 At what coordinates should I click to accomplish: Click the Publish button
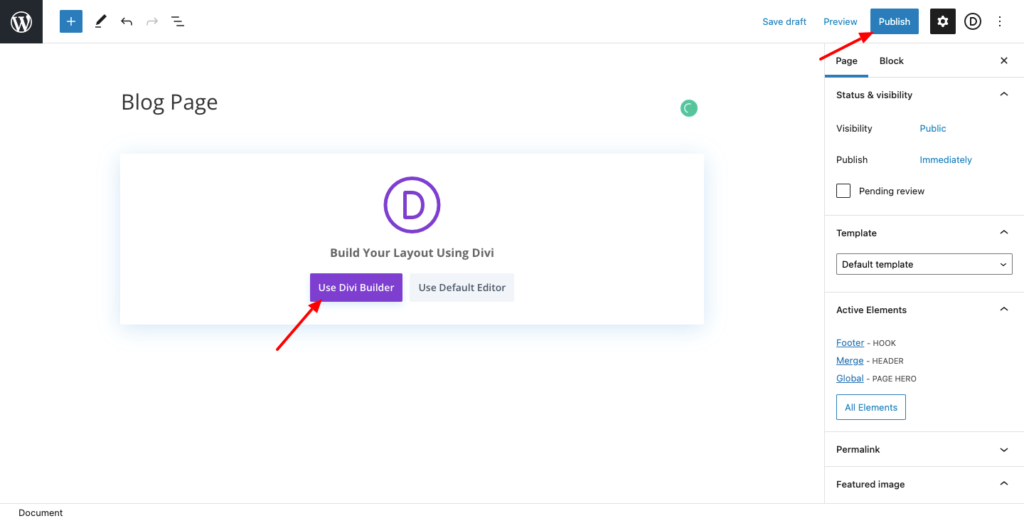[894, 22]
